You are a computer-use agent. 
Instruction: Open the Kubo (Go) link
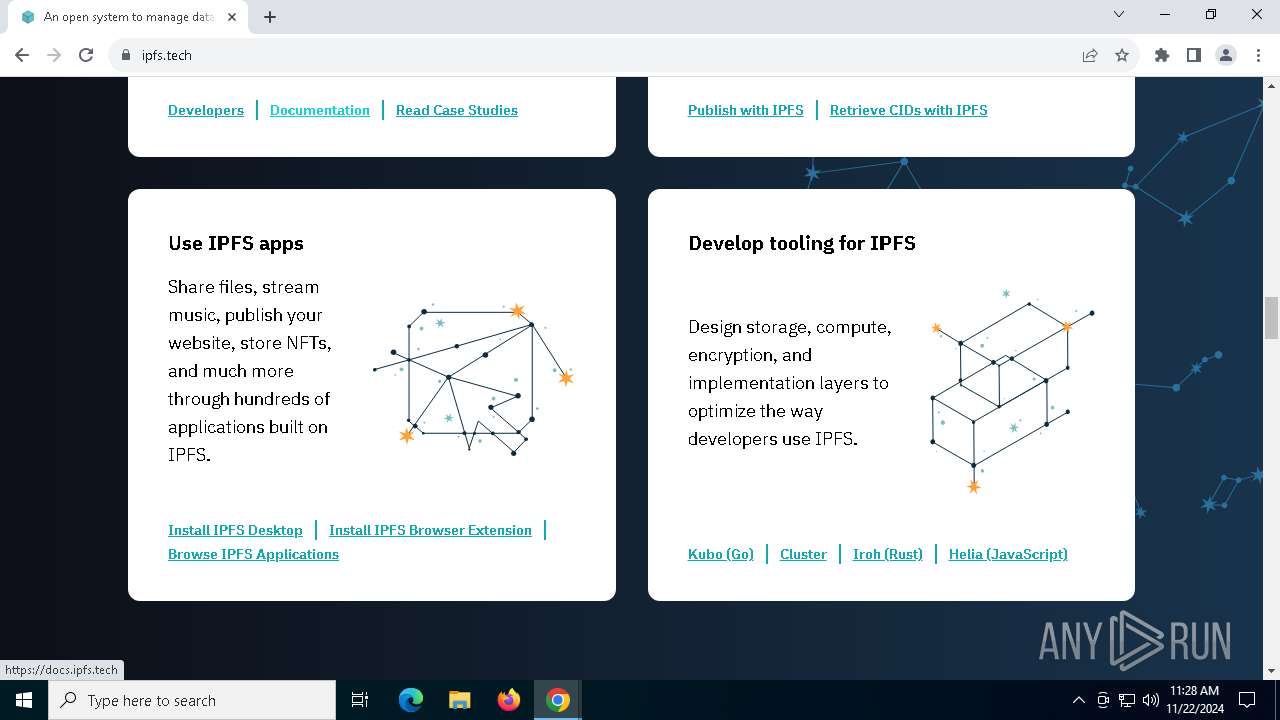pos(721,554)
